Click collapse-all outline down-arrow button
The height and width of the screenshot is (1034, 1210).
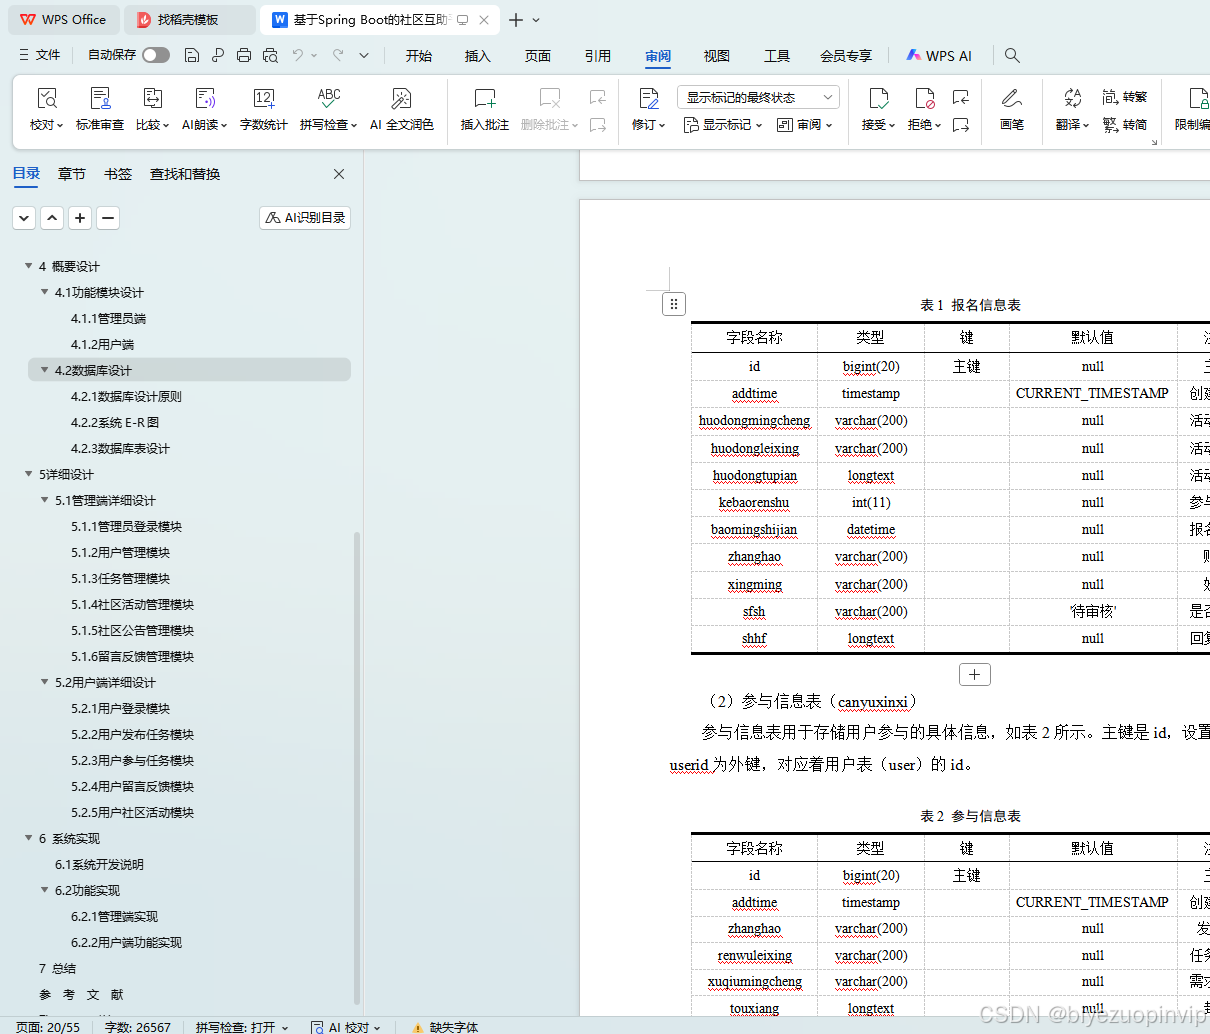[x=24, y=217]
